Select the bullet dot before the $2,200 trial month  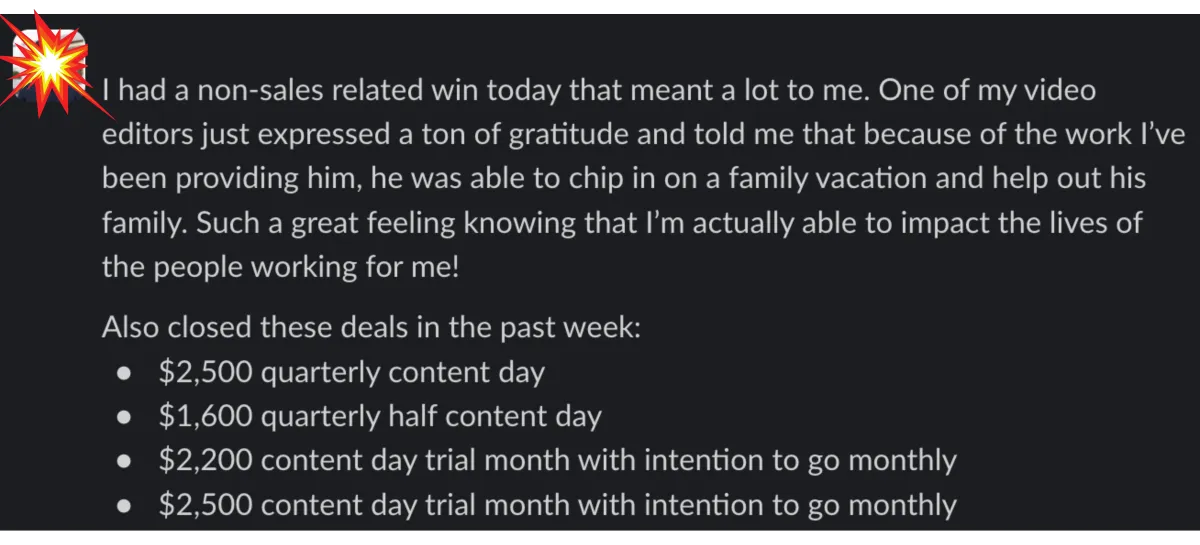point(125,462)
